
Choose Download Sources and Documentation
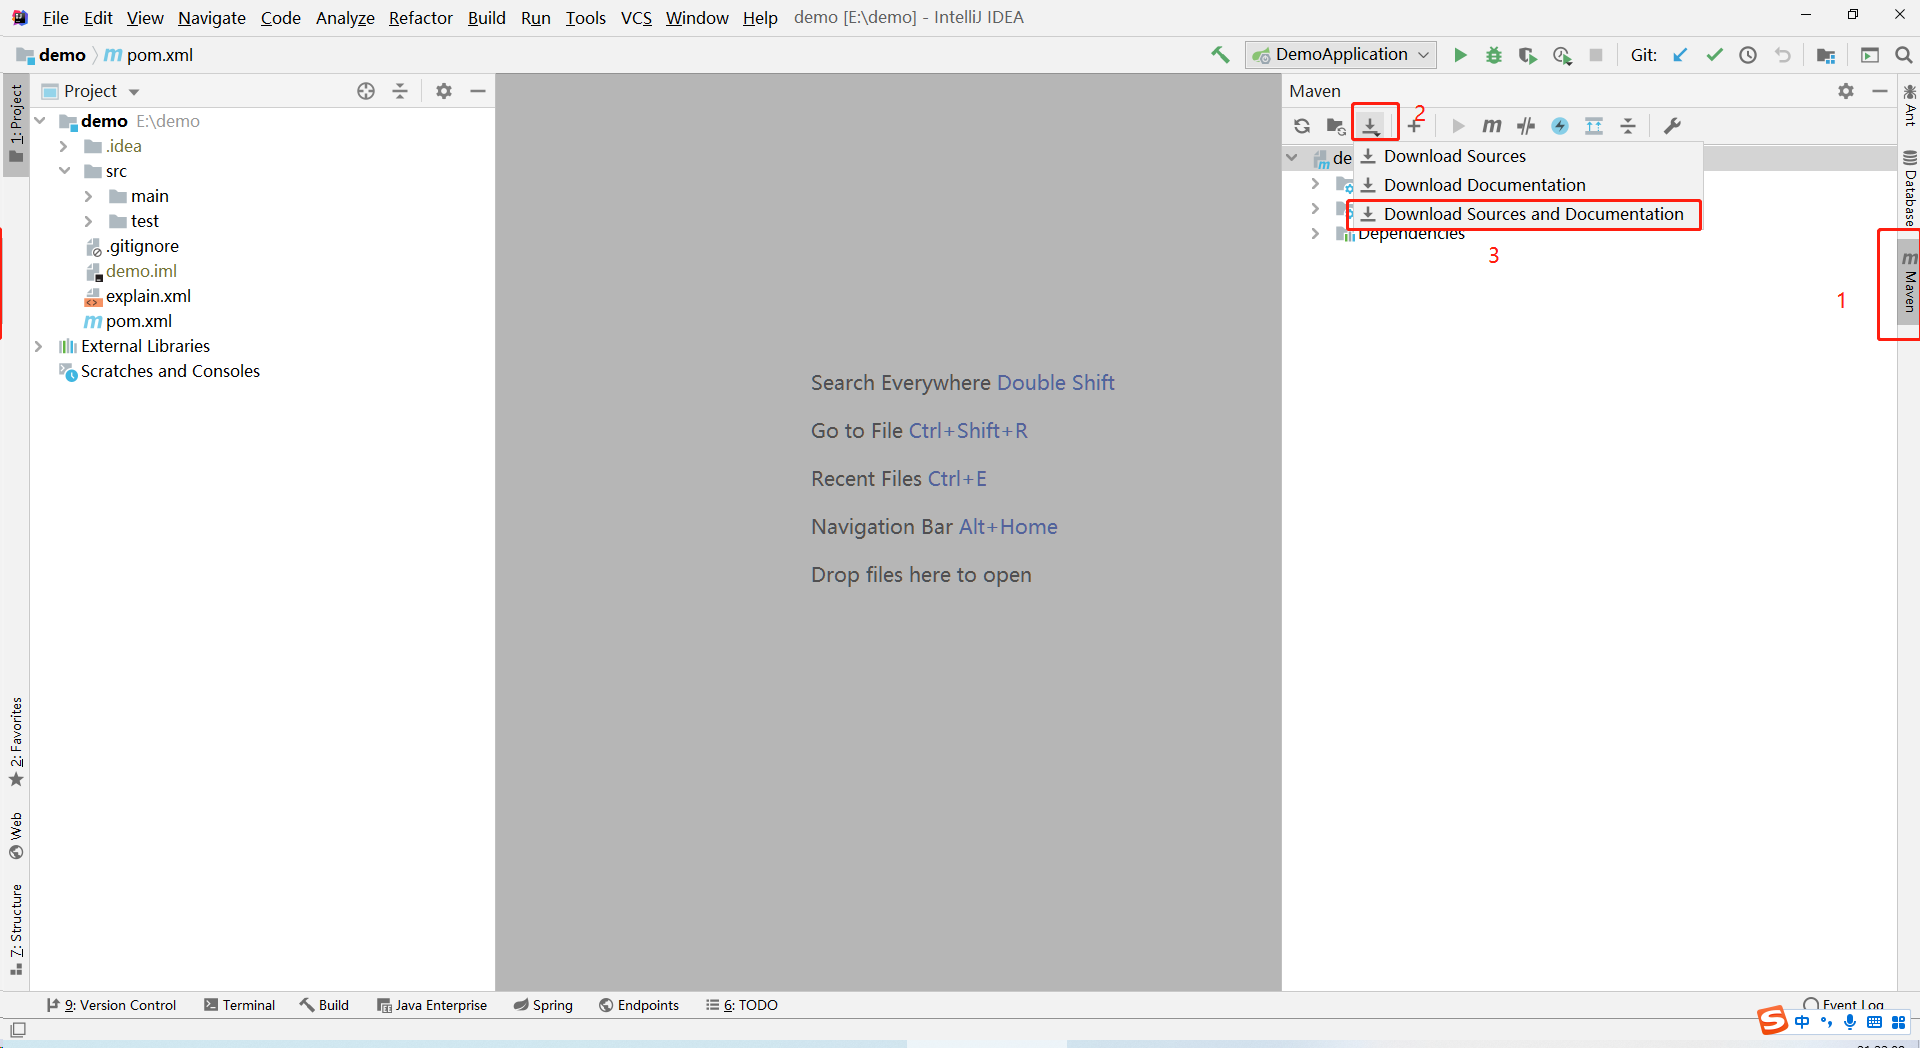point(1528,214)
